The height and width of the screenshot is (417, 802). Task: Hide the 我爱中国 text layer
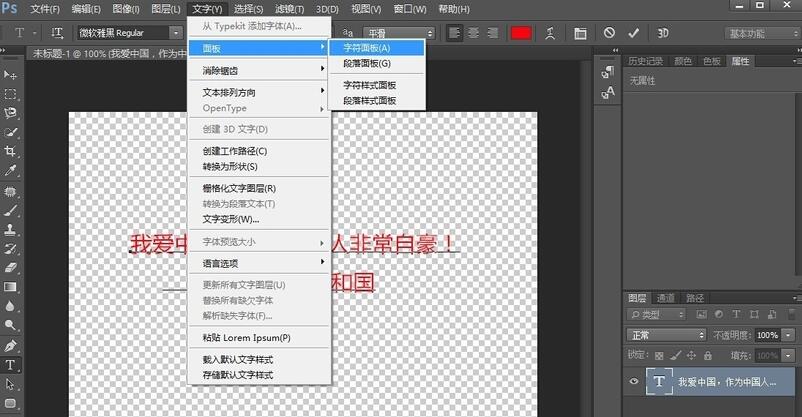(x=634, y=381)
